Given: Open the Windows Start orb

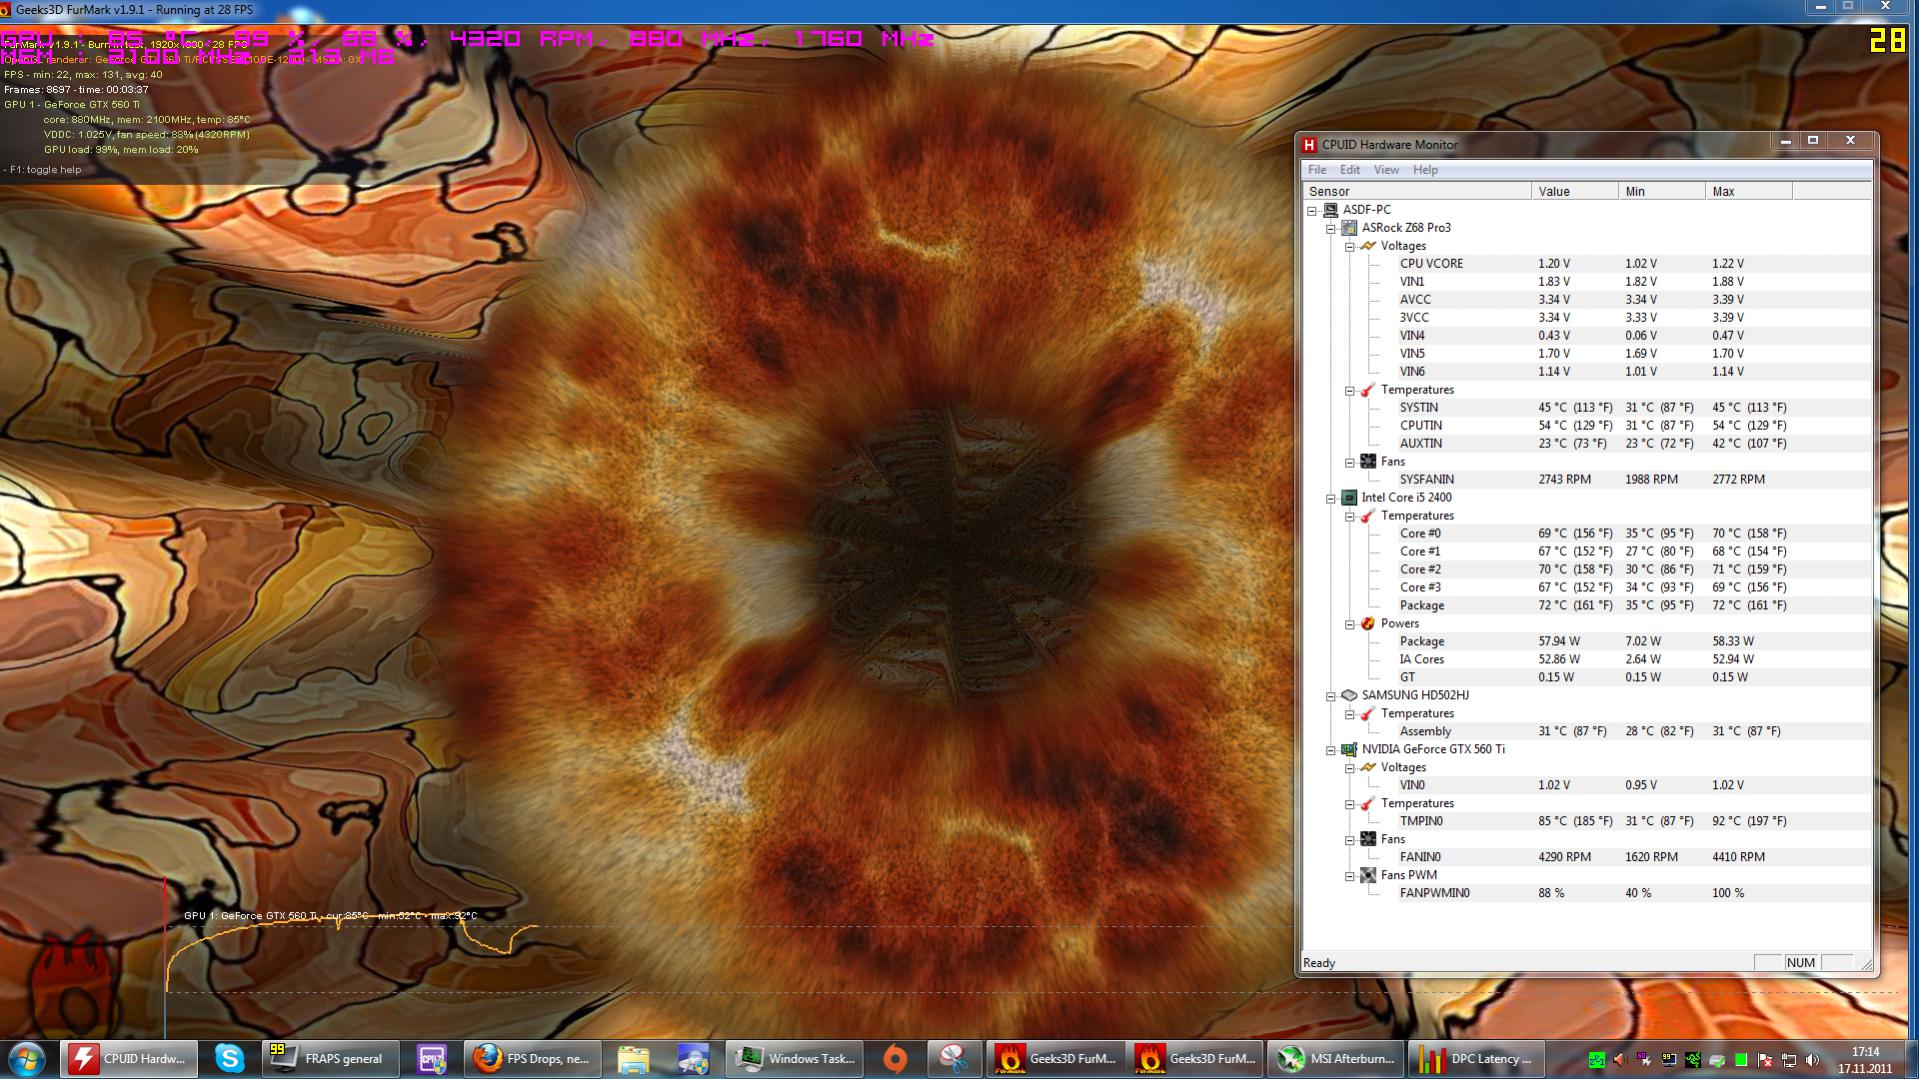Looking at the screenshot, I should 26,1058.
